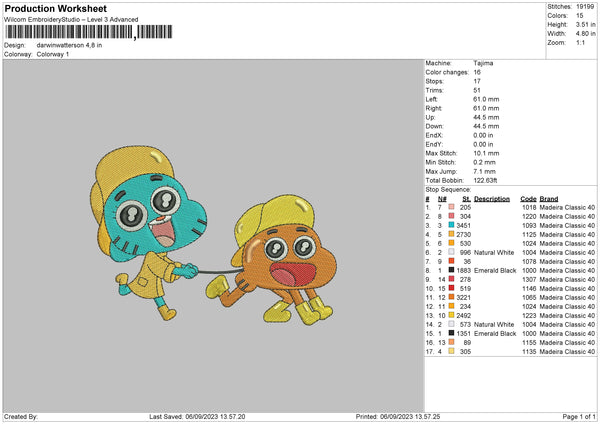Click the Color changes value '16'
The height and width of the screenshot is (424, 600).
click(x=477, y=72)
